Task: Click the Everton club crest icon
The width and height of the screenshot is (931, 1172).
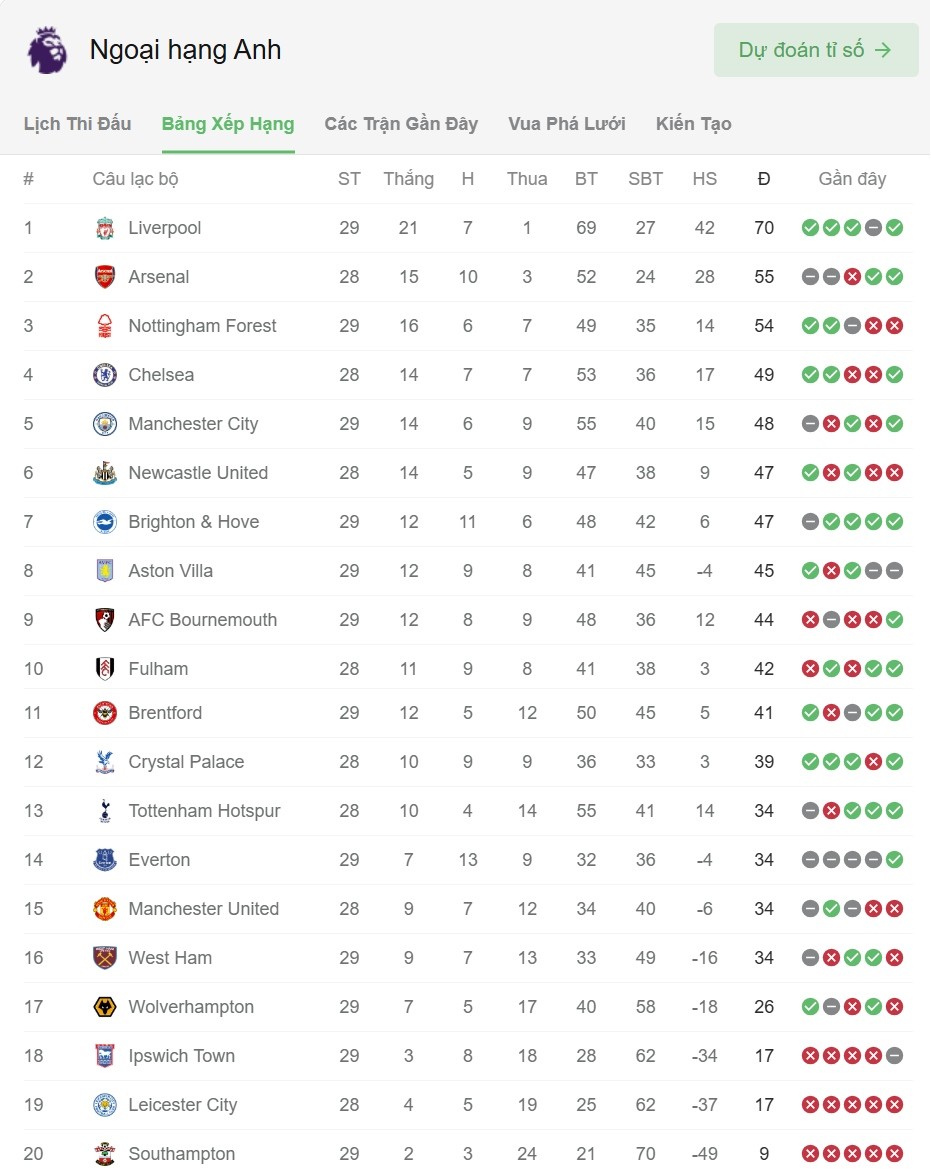Action: pyautogui.click(x=105, y=860)
